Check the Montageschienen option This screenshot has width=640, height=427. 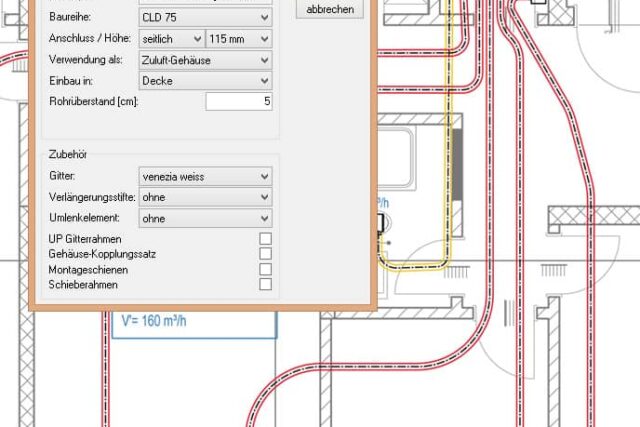pos(265,269)
